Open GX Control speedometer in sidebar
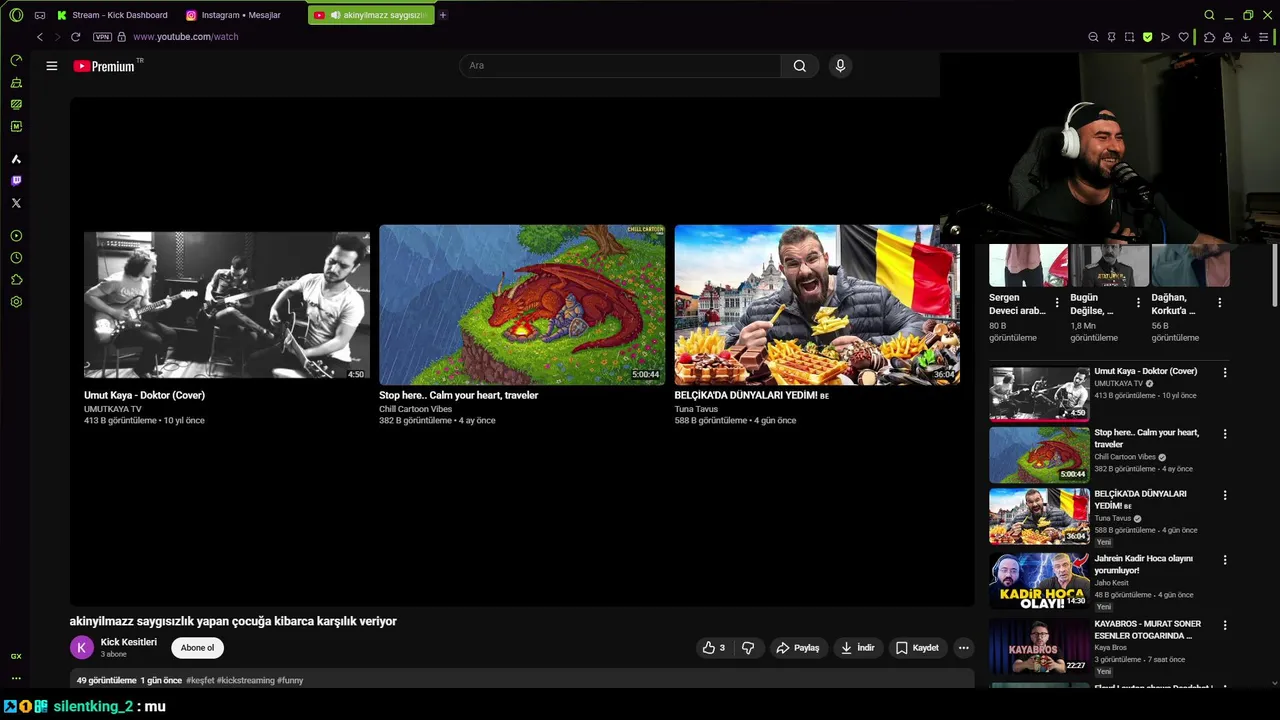Image resolution: width=1280 pixels, height=720 pixels. click(16, 60)
